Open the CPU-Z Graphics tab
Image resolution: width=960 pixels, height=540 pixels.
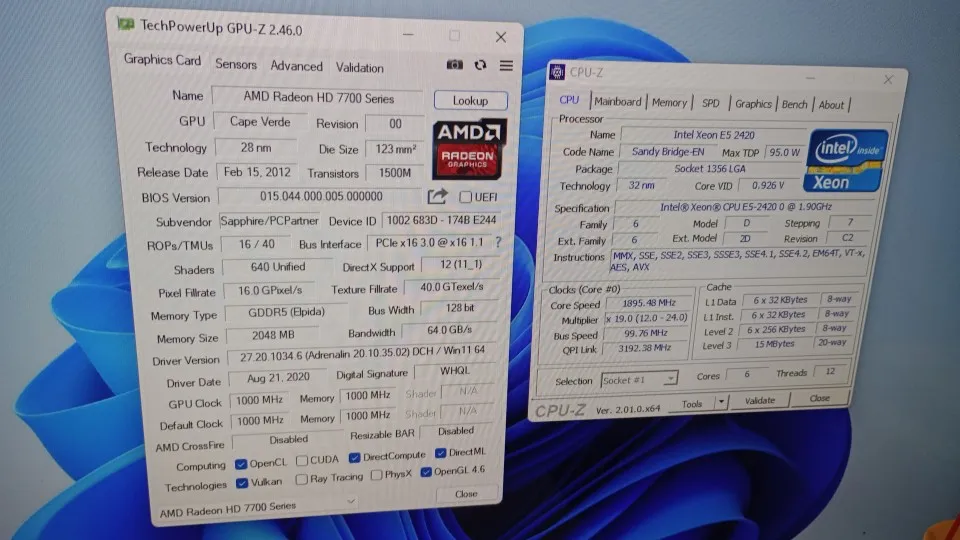point(753,104)
